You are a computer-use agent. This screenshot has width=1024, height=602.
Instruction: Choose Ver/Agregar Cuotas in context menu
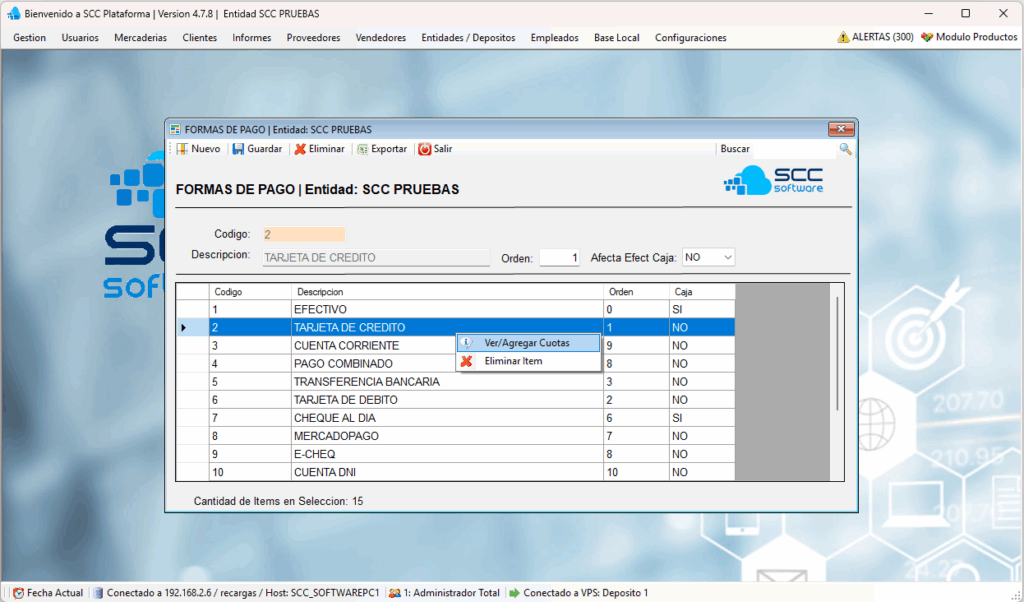[x=527, y=343]
